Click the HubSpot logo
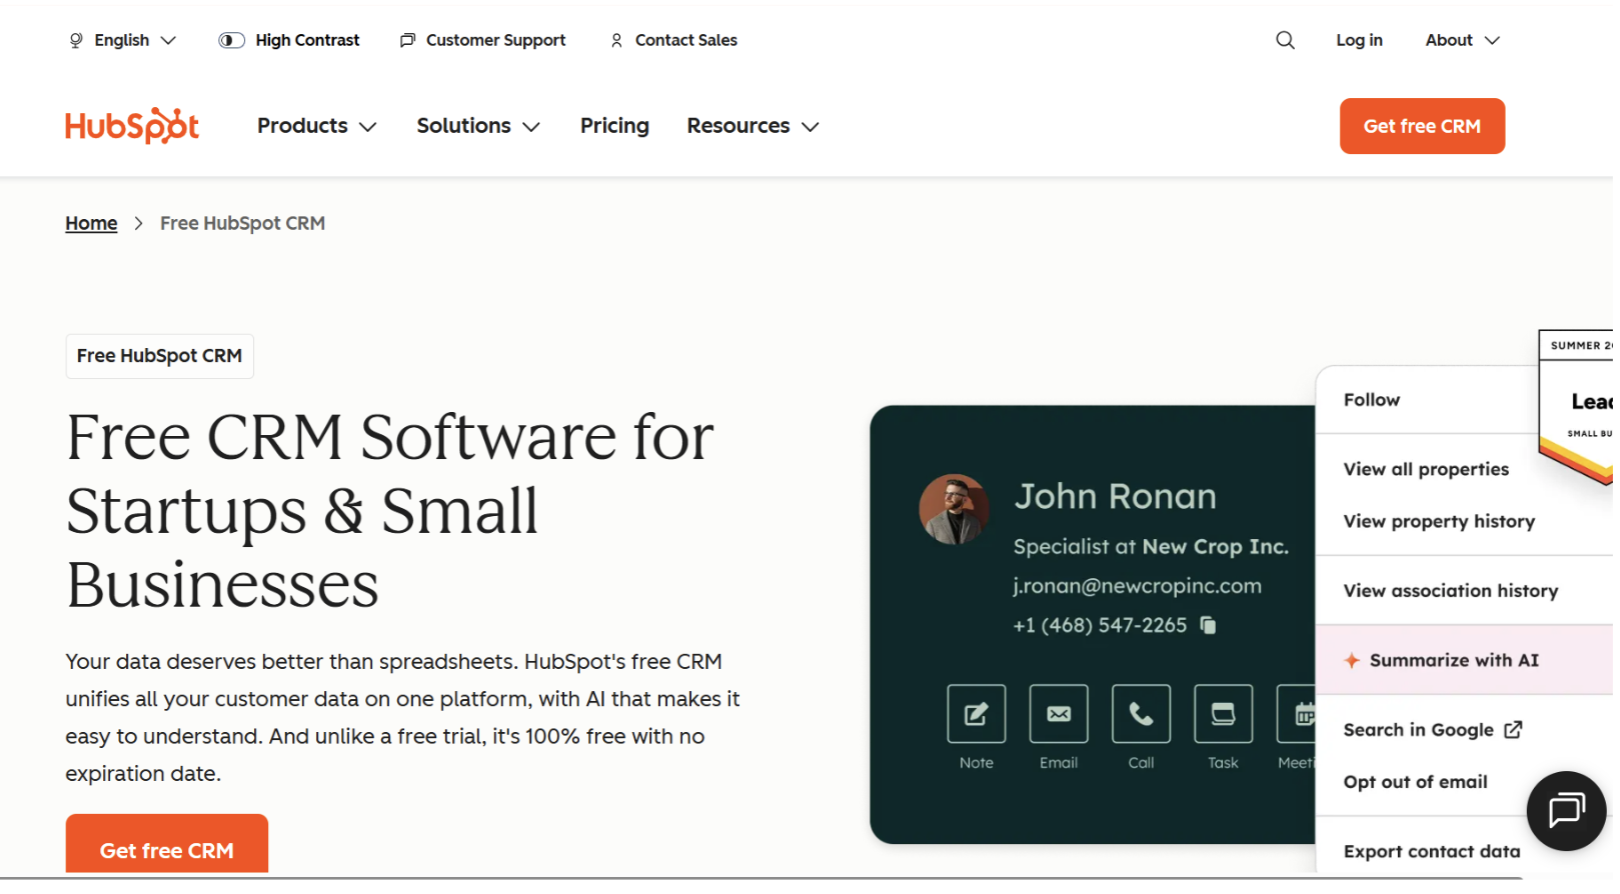1620x894 pixels. (132, 126)
